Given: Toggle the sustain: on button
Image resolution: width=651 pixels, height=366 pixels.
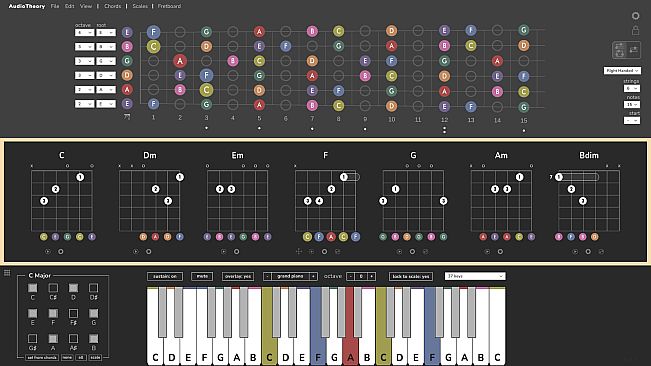Looking at the screenshot, I should [165, 276].
